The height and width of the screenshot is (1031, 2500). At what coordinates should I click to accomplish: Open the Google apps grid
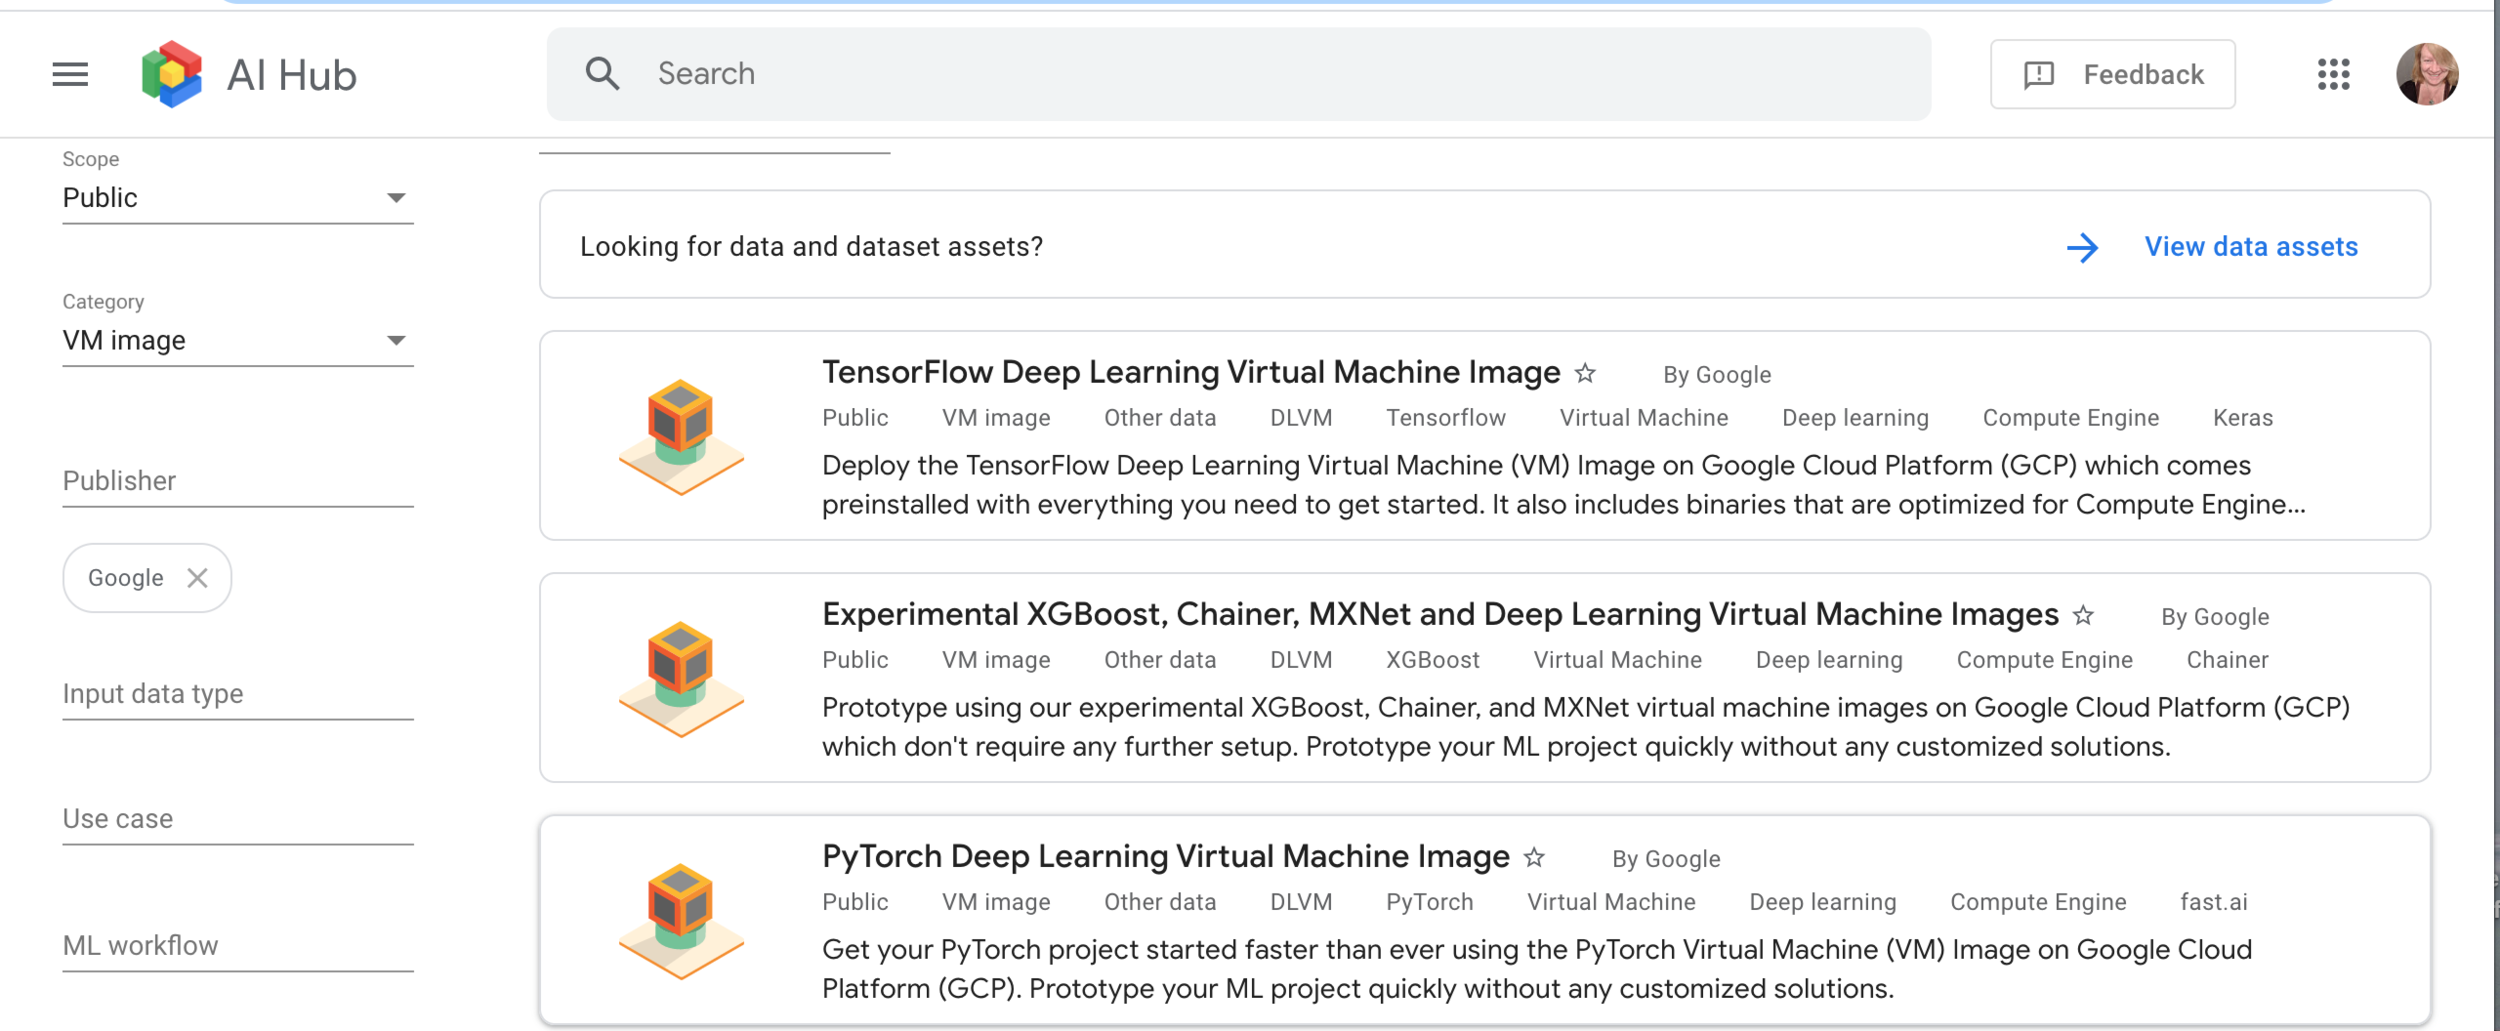coord(2333,74)
